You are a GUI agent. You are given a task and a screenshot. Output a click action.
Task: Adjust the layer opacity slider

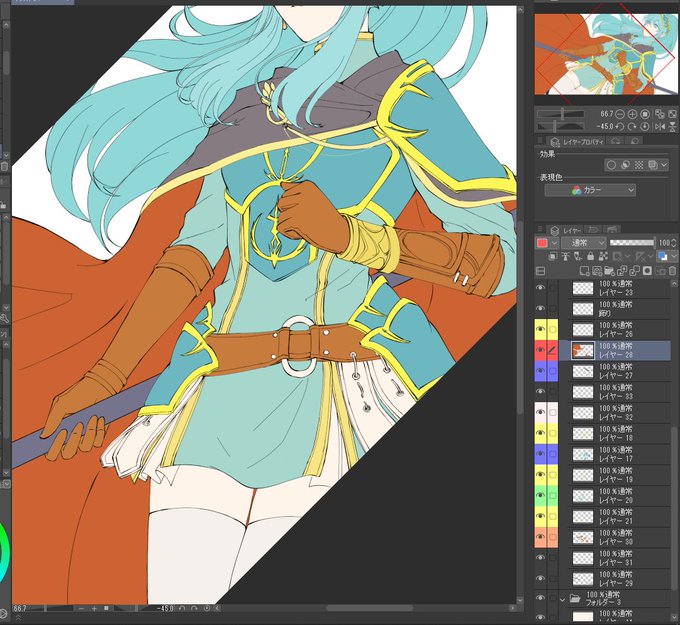coord(632,243)
